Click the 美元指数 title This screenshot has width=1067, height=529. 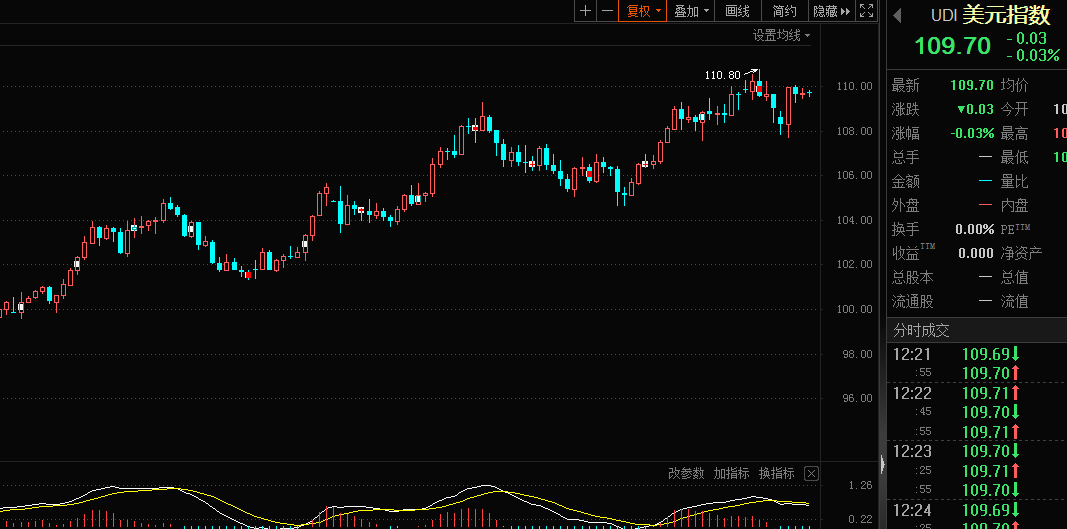pos(1006,15)
